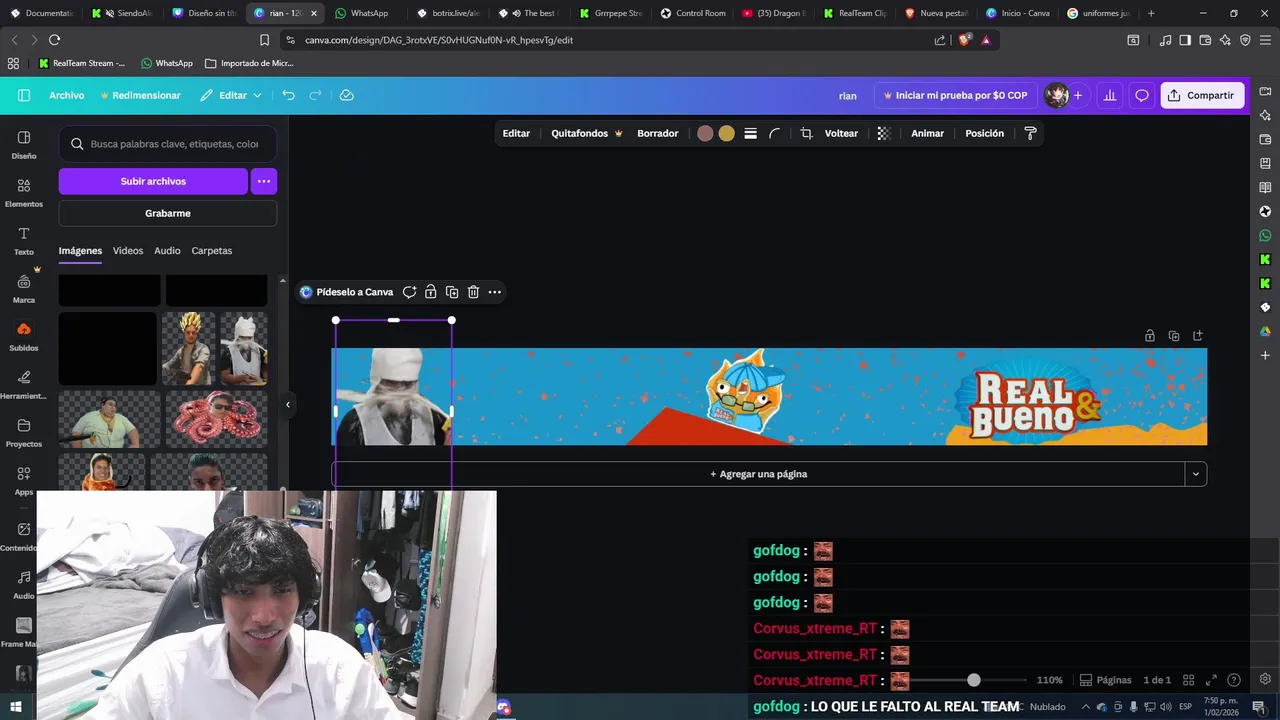Viewport: 1280px width, 720px height.
Task: Click the rotate/refresh icon next to Pídeselo a Canva
Action: click(x=409, y=292)
